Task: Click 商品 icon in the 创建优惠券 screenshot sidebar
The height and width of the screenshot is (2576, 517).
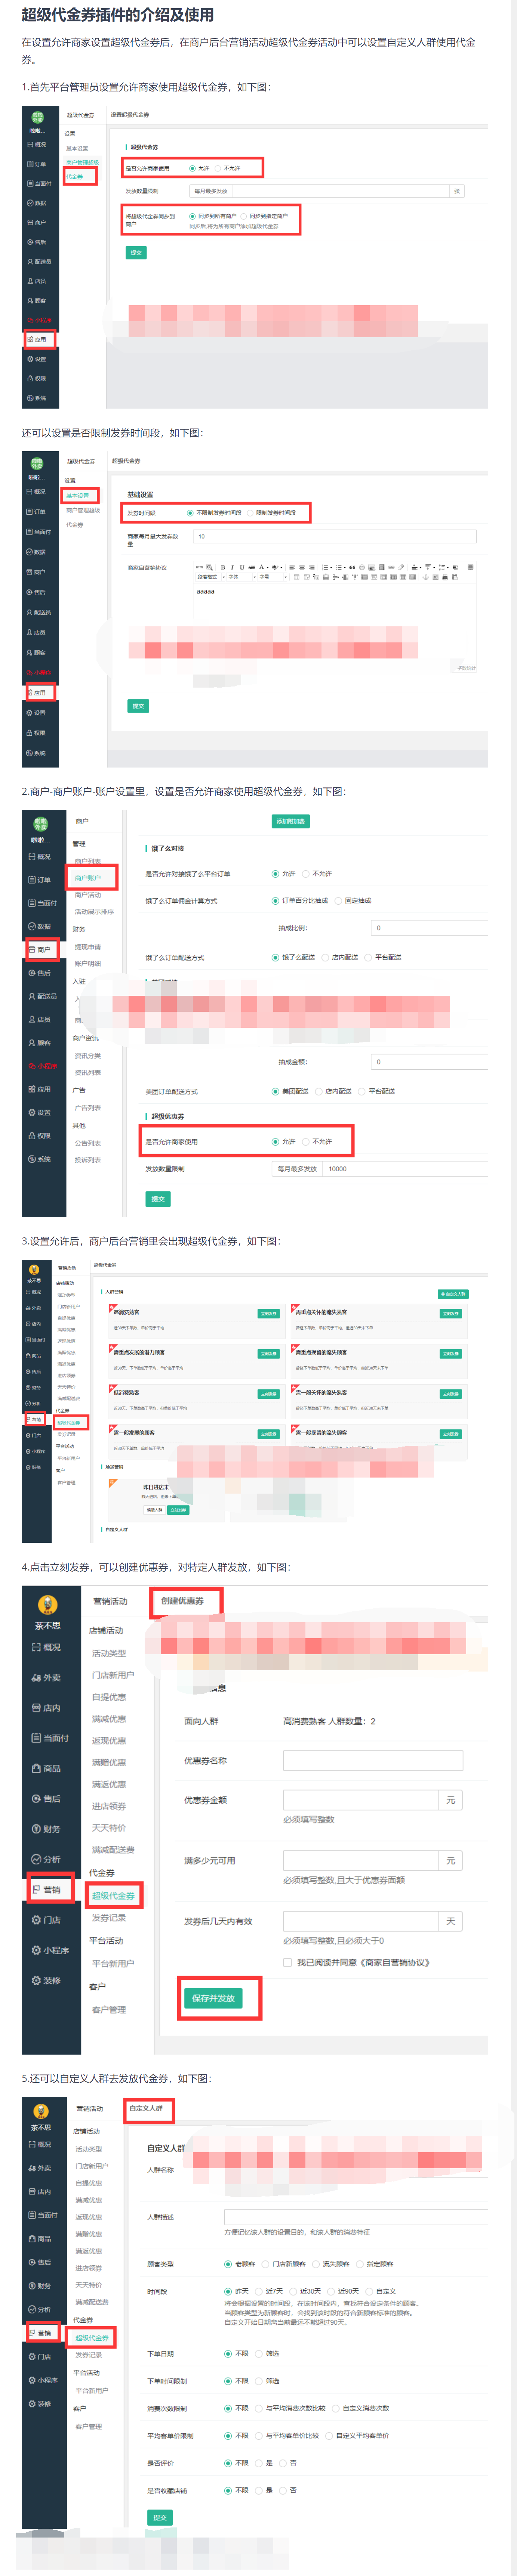Action: pyautogui.click(x=36, y=1768)
